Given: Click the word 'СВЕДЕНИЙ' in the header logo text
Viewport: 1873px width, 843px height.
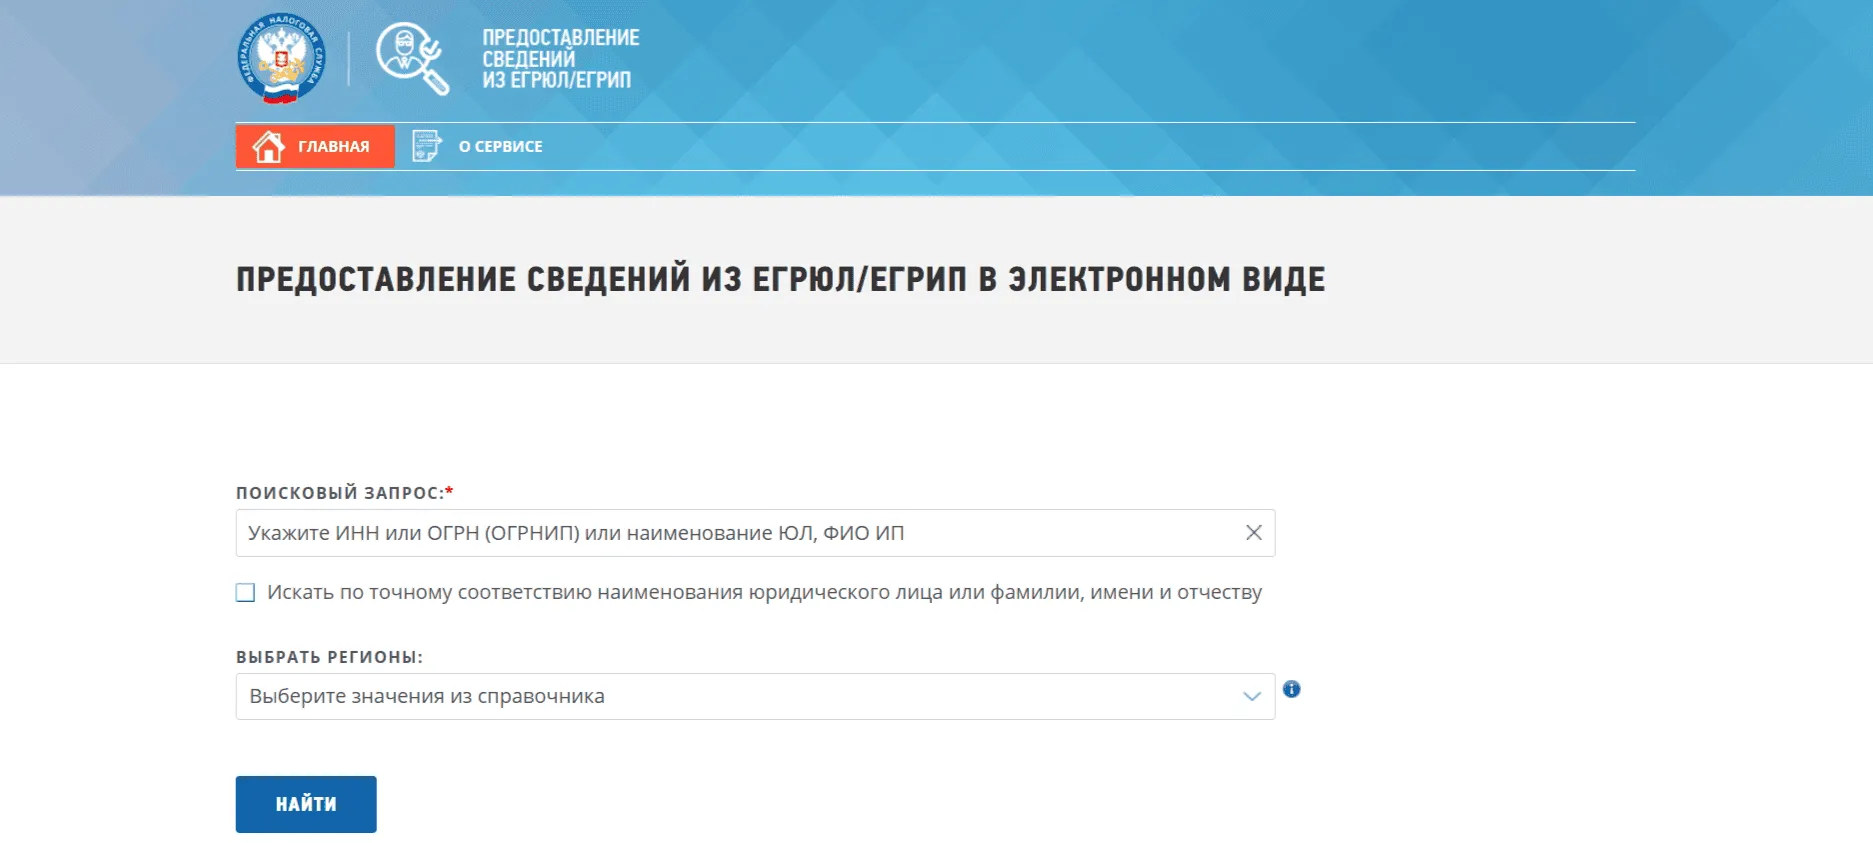Looking at the screenshot, I should [528, 59].
